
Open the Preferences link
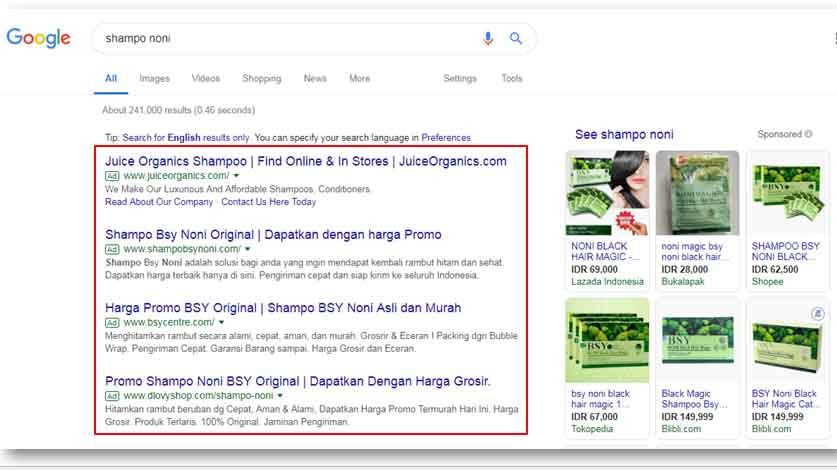pos(446,138)
